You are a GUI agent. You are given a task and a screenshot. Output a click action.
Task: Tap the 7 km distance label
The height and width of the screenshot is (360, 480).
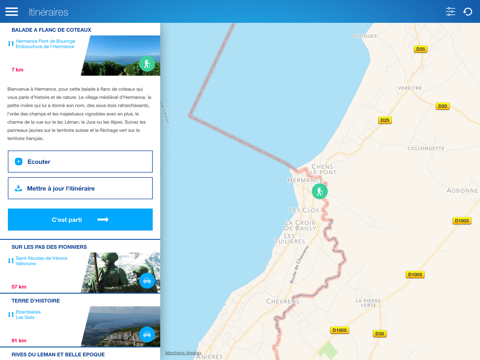pyautogui.click(x=17, y=70)
